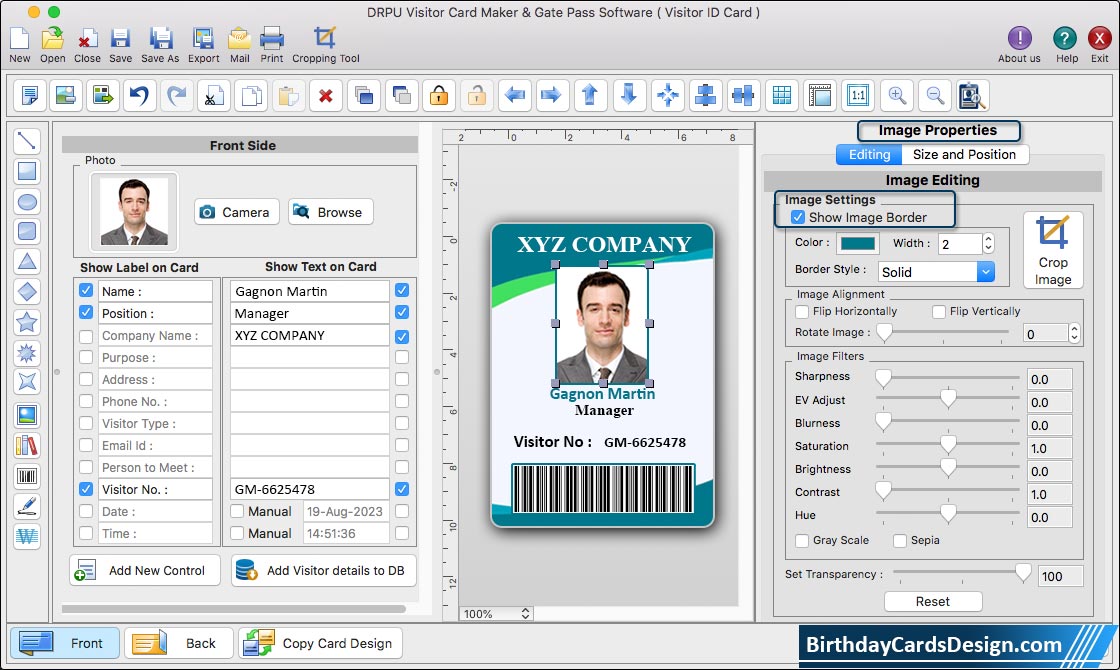Click Add New Control button
This screenshot has height=670, width=1120.
click(145, 570)
